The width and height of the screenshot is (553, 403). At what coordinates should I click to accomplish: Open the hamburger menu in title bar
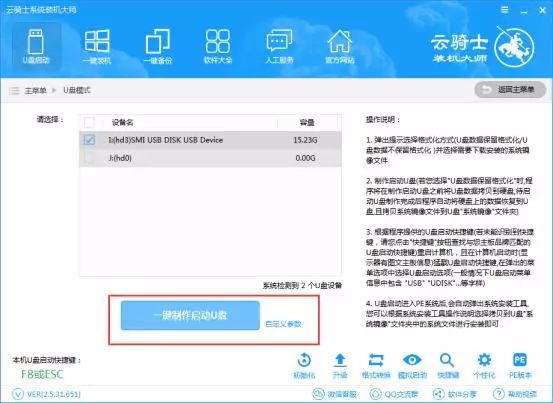(x=505, y=10)
